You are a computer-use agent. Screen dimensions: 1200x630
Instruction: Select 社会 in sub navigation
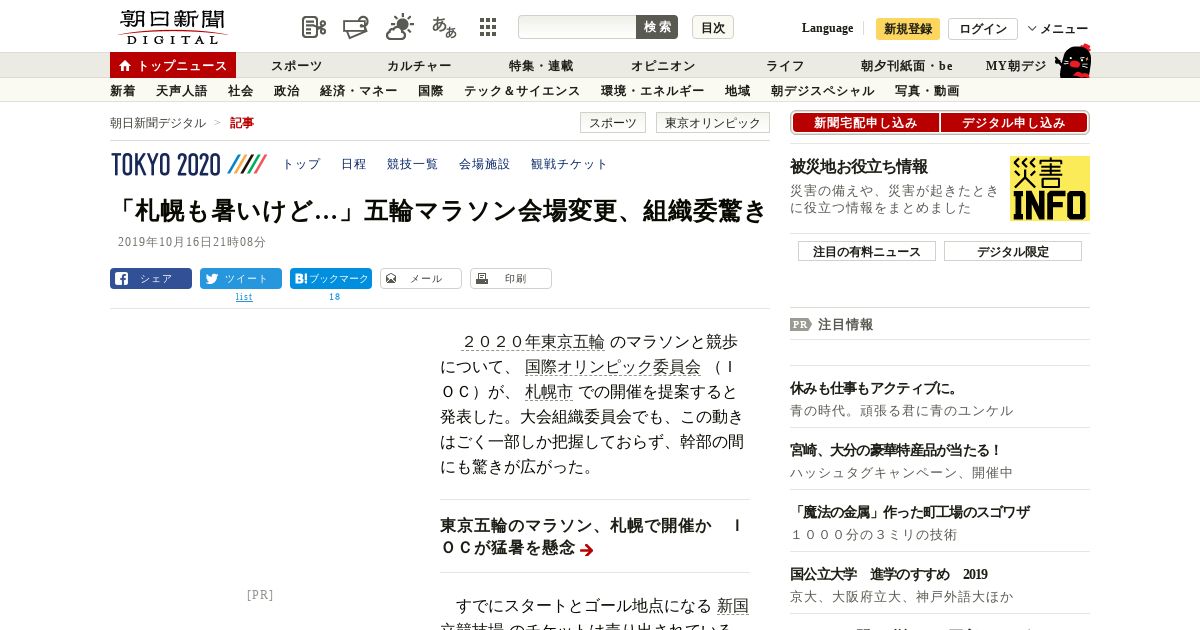(241, 91)
